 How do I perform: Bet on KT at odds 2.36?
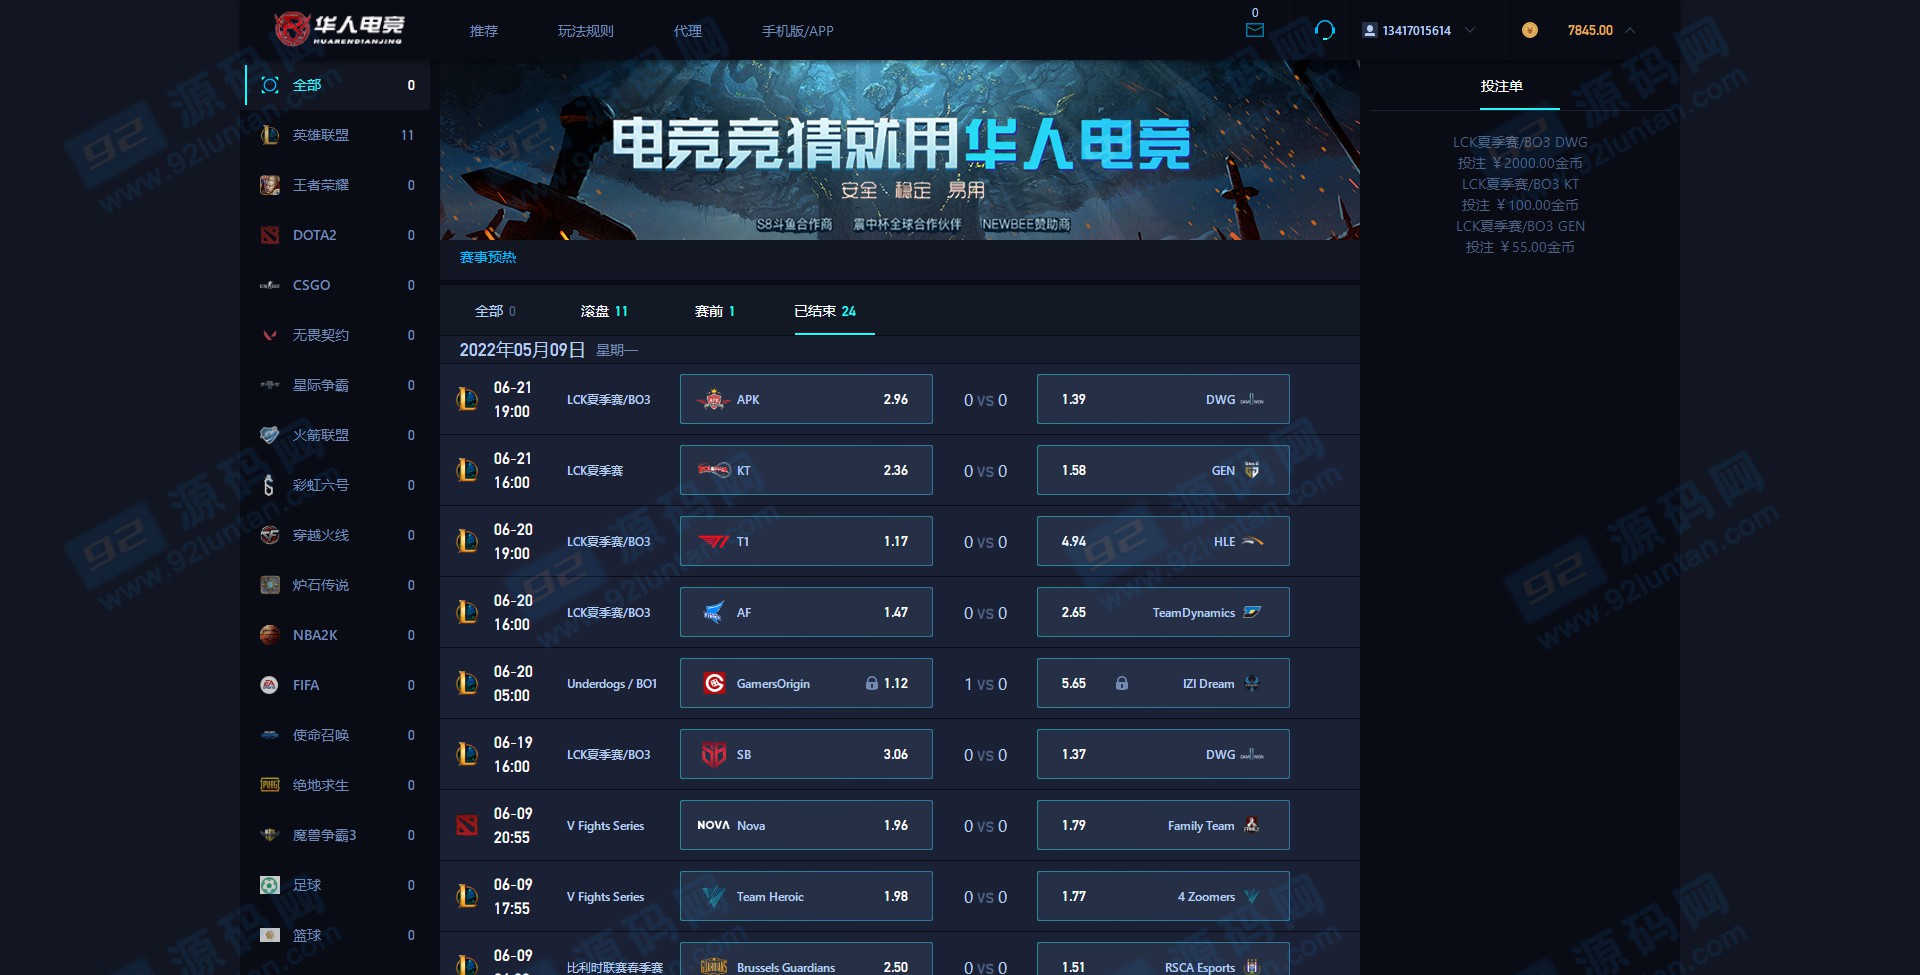pyautogui.click(x=806, y=470)
